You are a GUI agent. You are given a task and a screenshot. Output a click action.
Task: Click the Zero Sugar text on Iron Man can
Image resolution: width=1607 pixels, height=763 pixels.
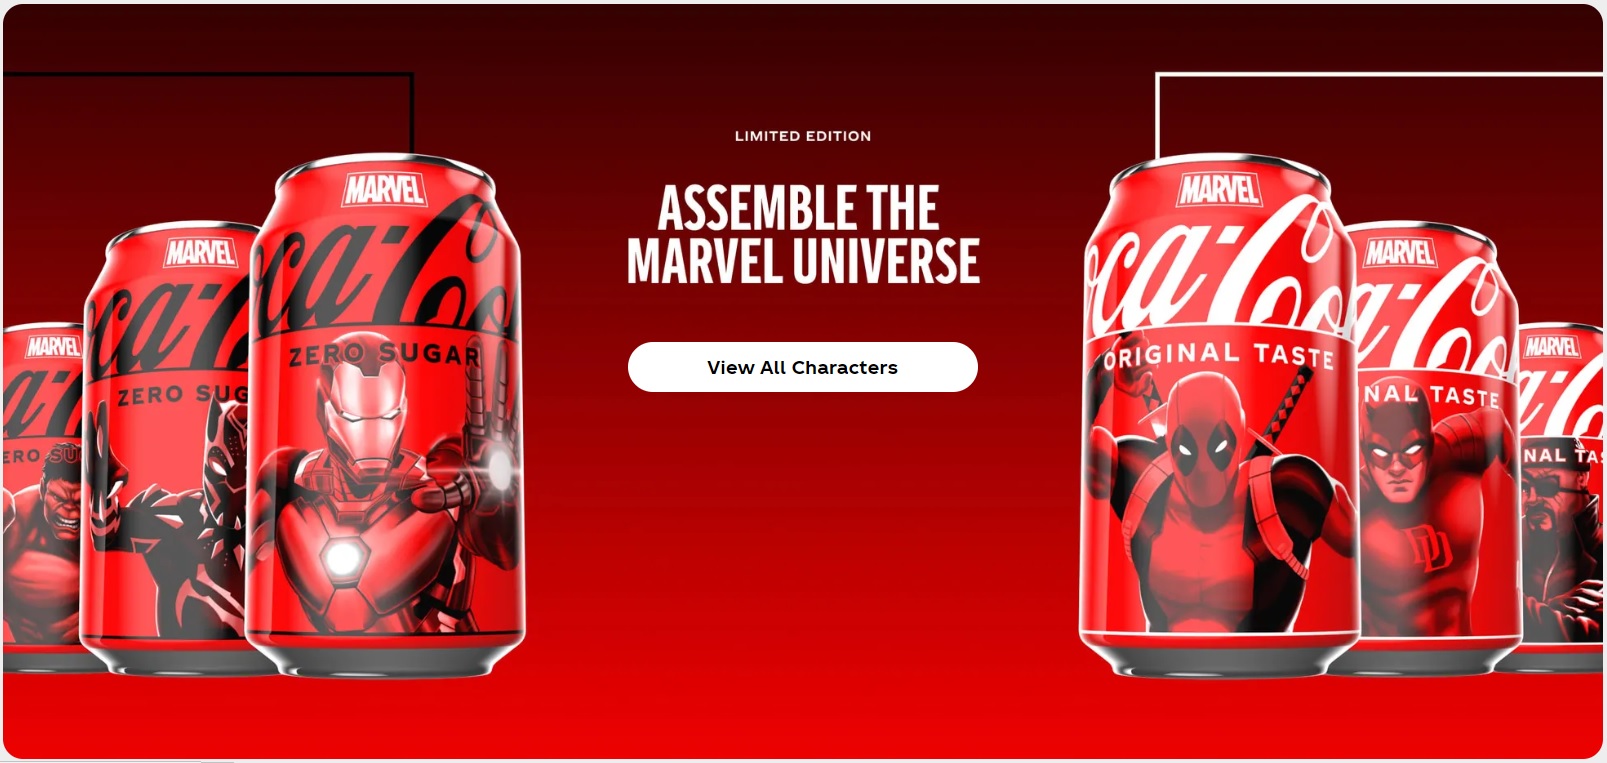click(x=385, y=355)
